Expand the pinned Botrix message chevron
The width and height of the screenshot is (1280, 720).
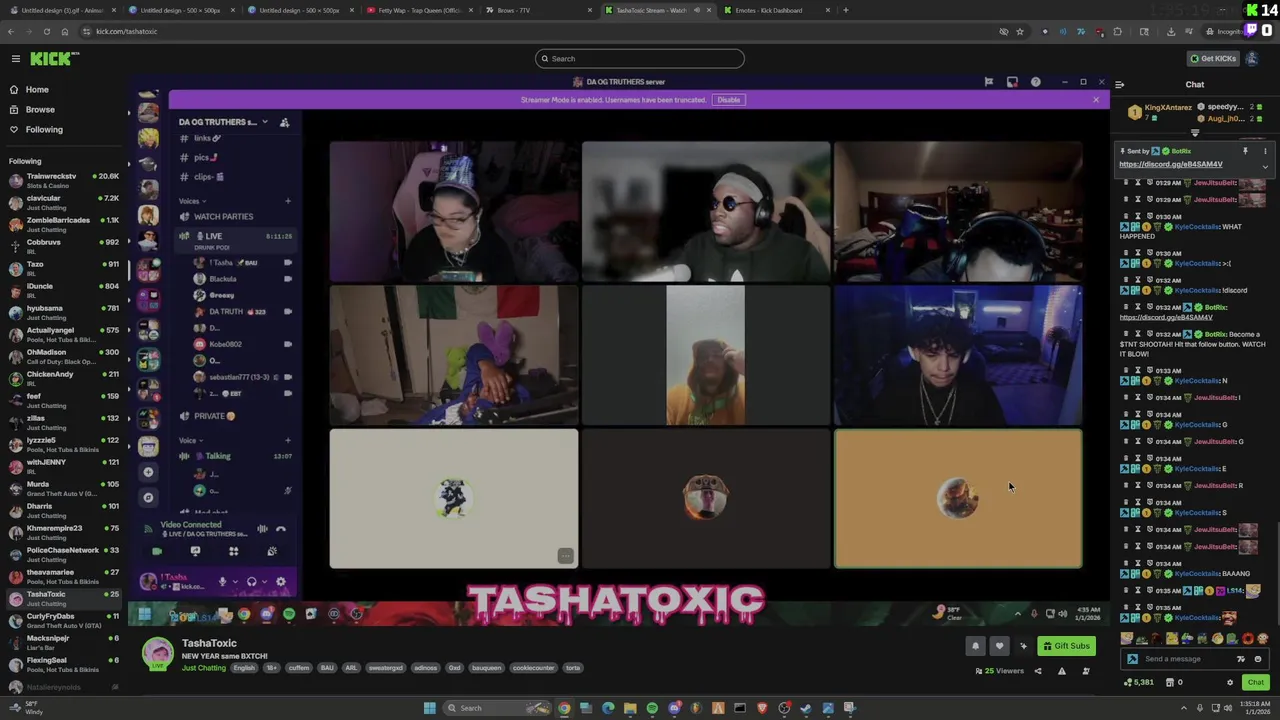[1265, 167]
